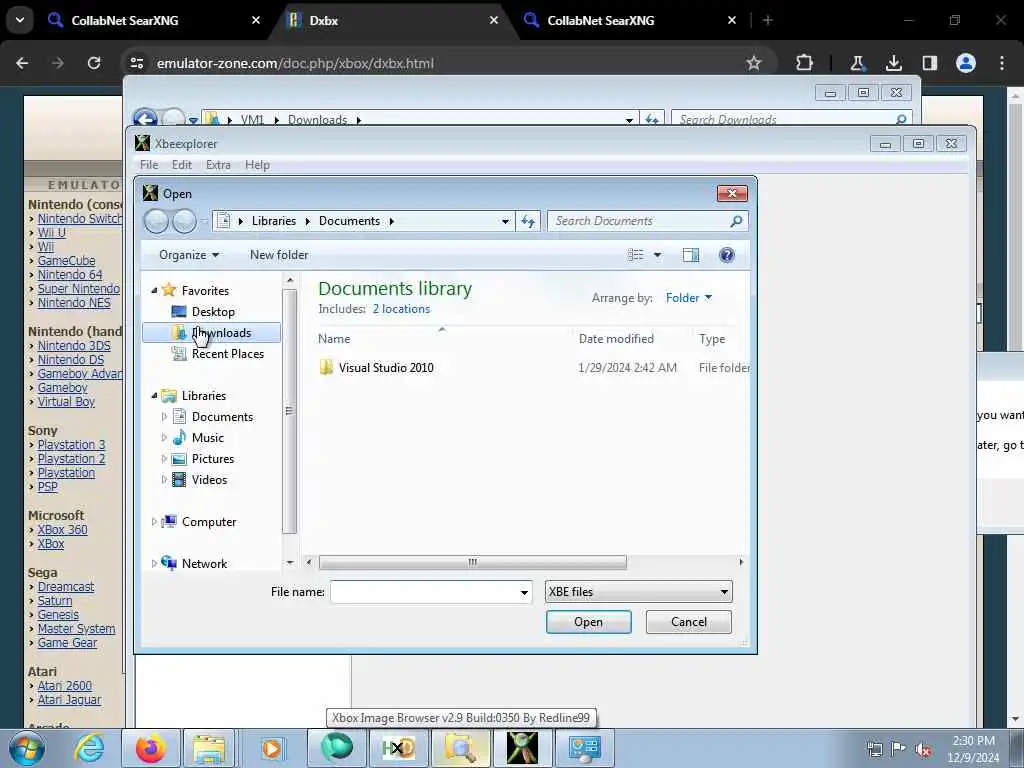The width and height of the screenshot is (1024, 768).
Task: Open Xbeexplorer Edit menu
Action: (x=182, y=165)
